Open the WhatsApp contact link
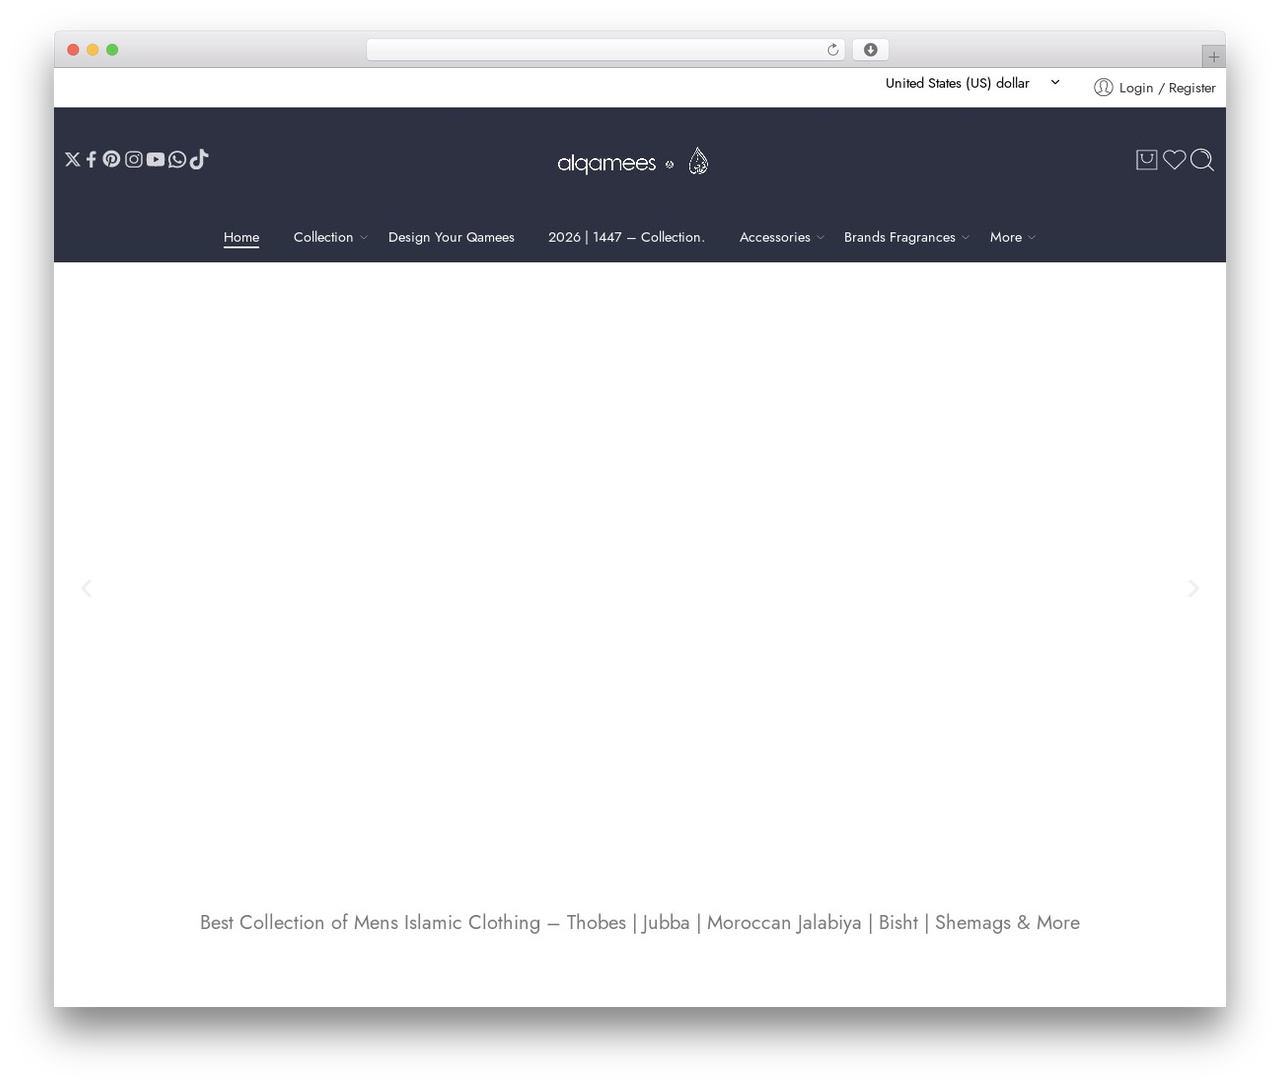The width and height of the screenshot is (1280, 1084). click(177, 159)
